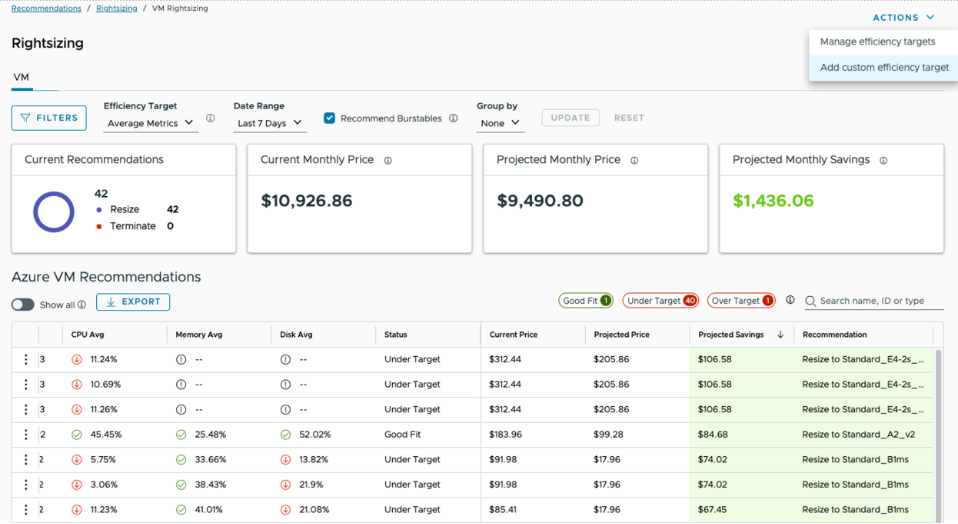This screenshot has height=524, width=958.
Task: Toggle the Under Target filter badge
Action: pyautogui.click(x=660, y=300)
